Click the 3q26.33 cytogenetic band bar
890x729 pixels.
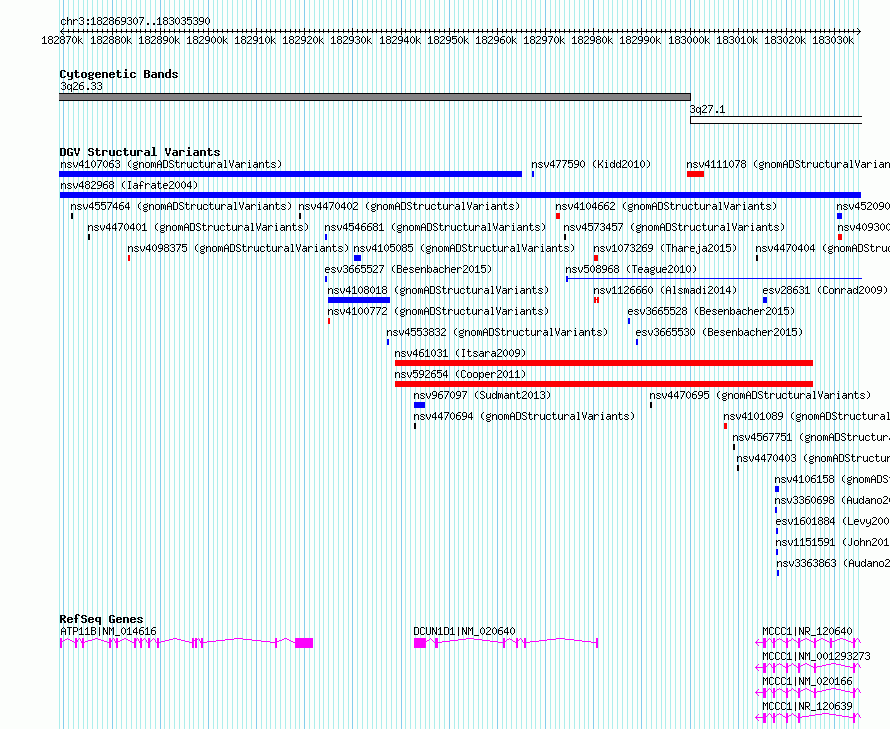click(375, 97)
